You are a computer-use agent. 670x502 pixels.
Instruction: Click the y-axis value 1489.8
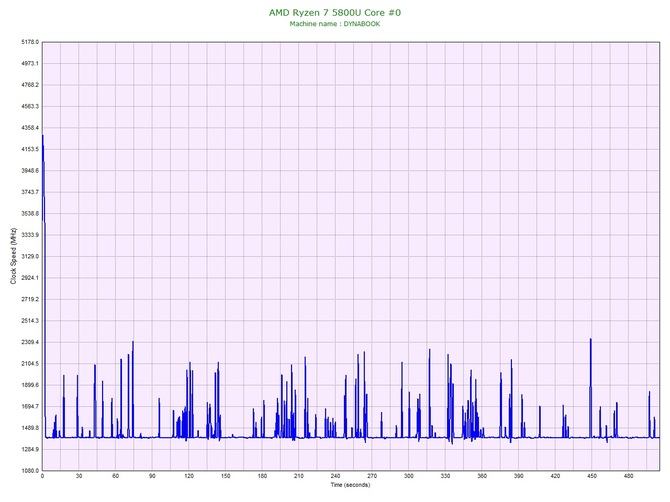30,428
